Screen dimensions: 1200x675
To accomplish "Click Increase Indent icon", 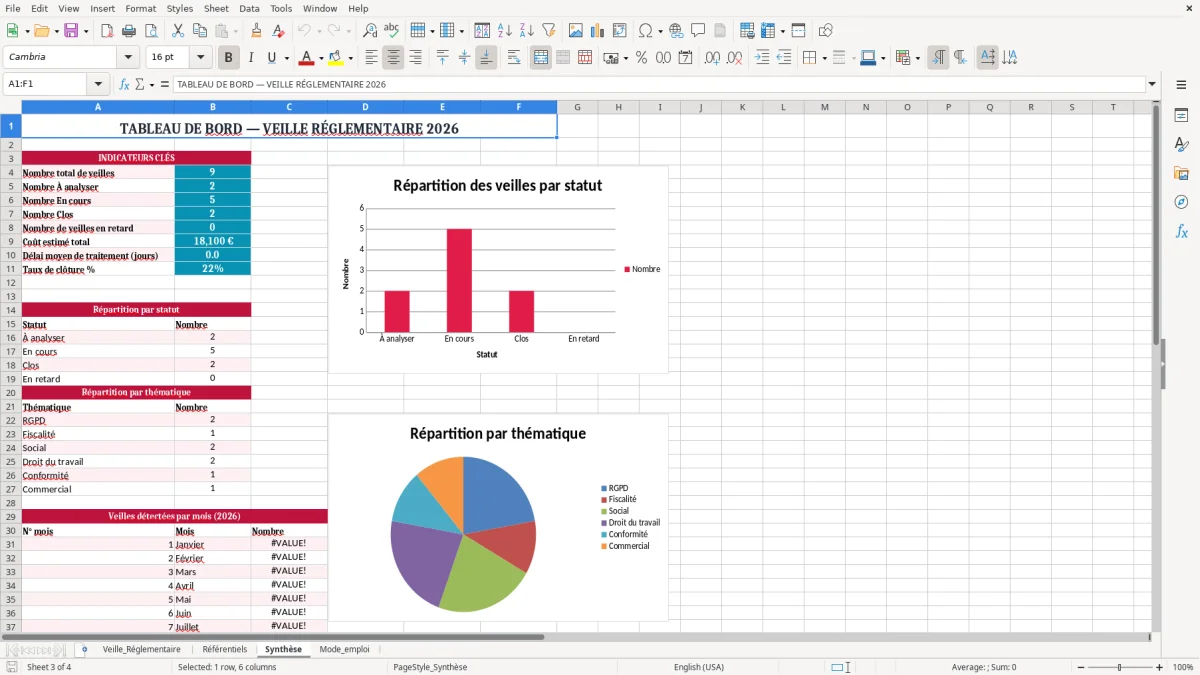I will [762, 57].
